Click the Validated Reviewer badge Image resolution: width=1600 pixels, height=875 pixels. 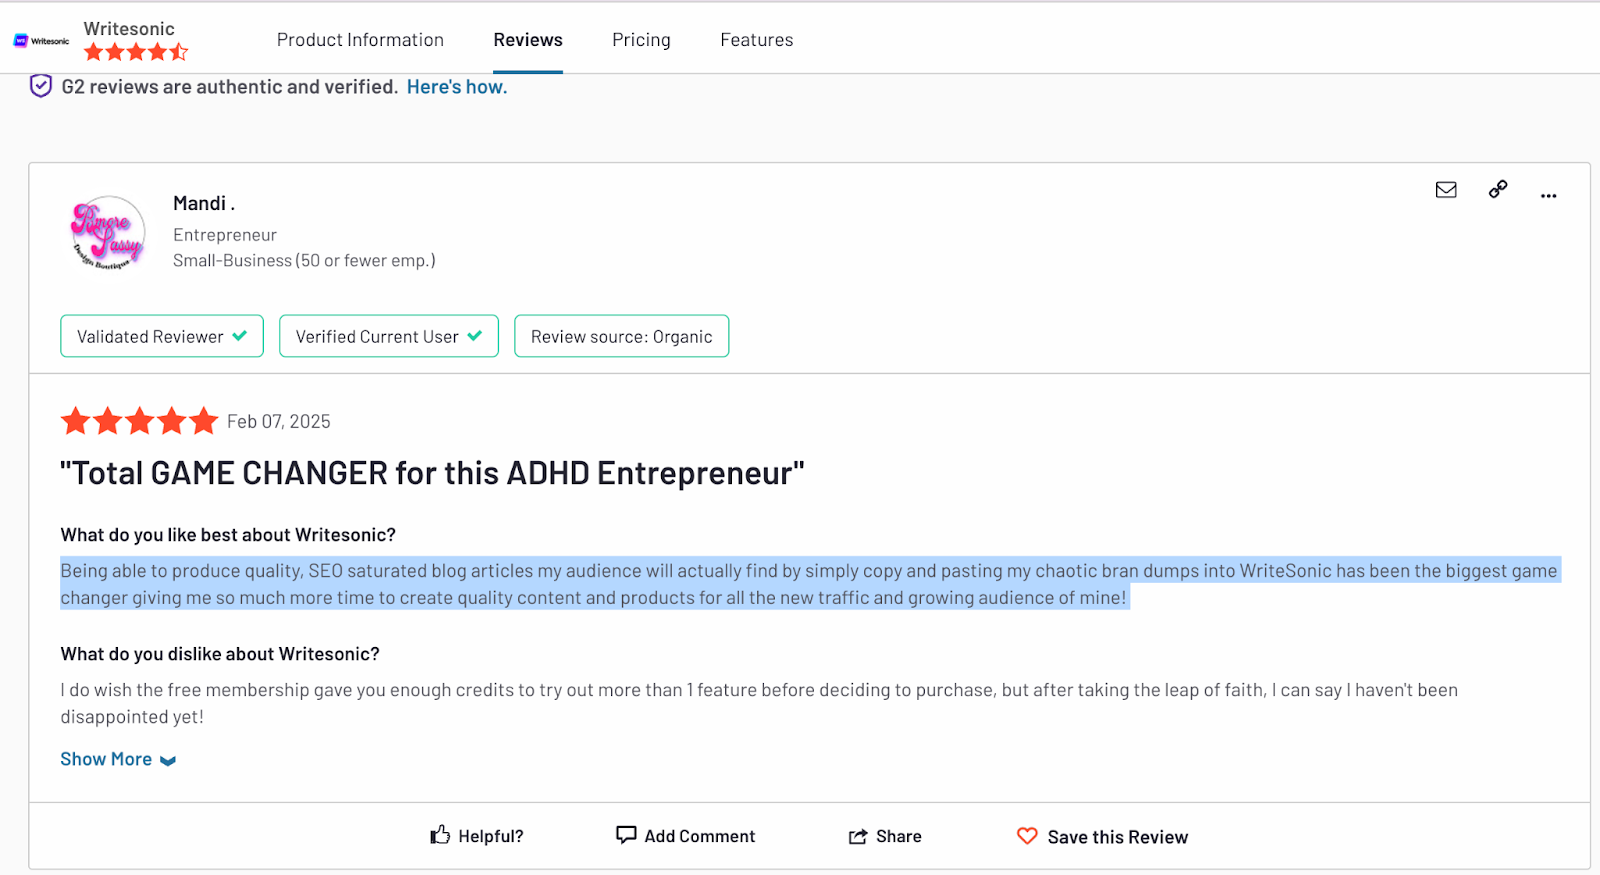[x=162, y=336]
